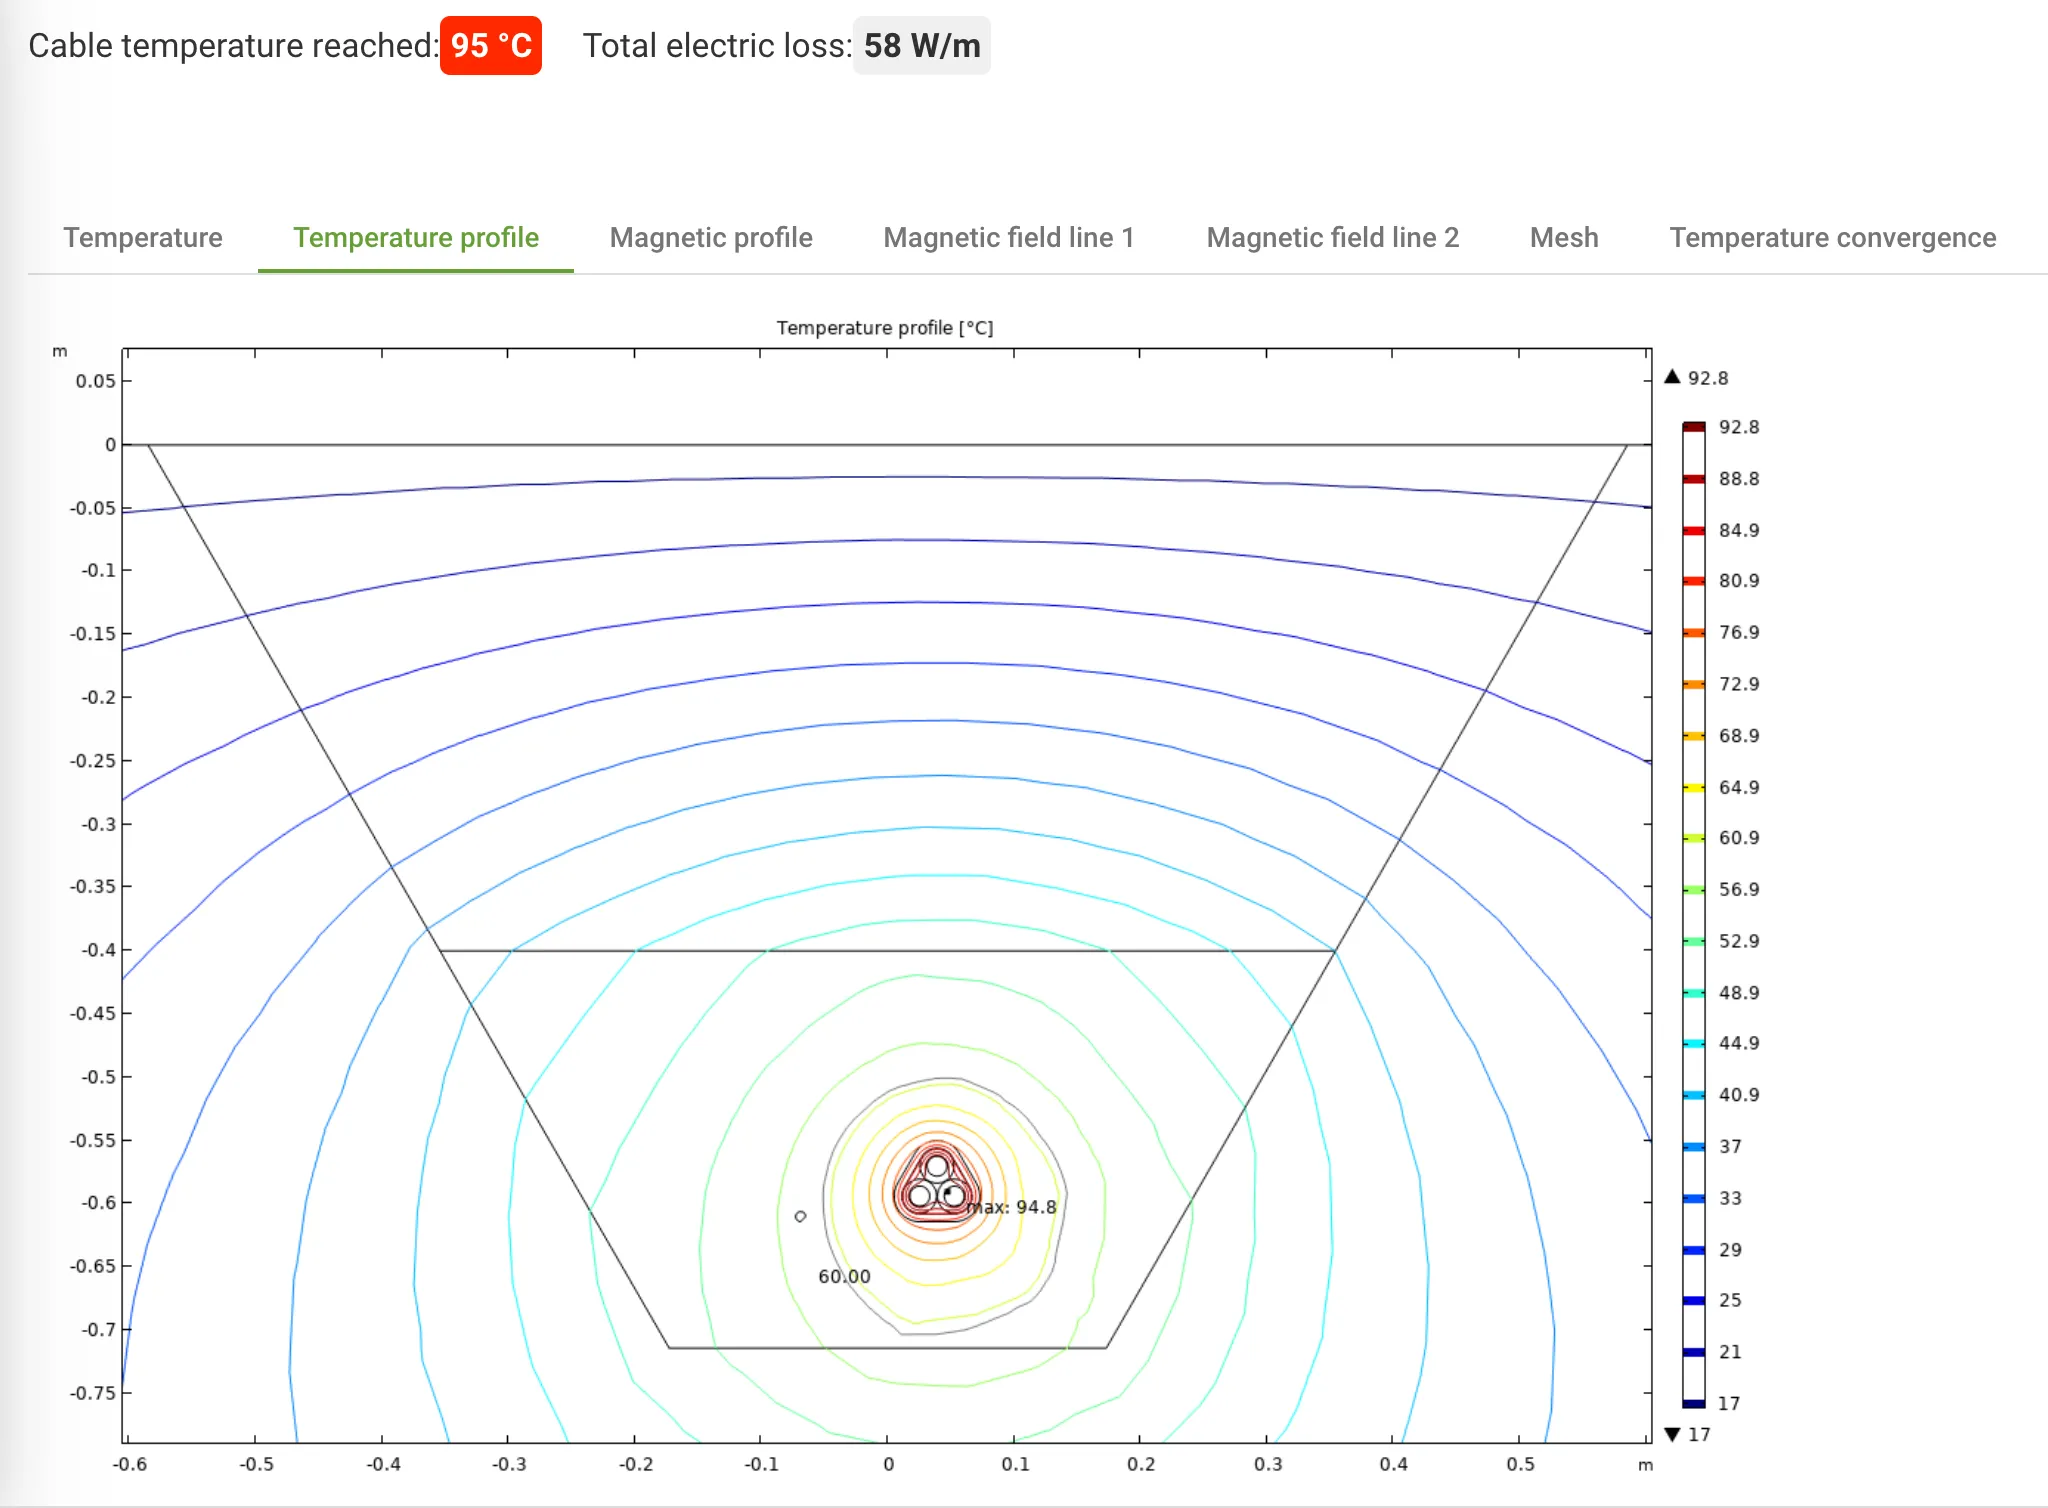Click the 'Total electric loss:' label
2048x1508 pixels.
tap(717, 46)
